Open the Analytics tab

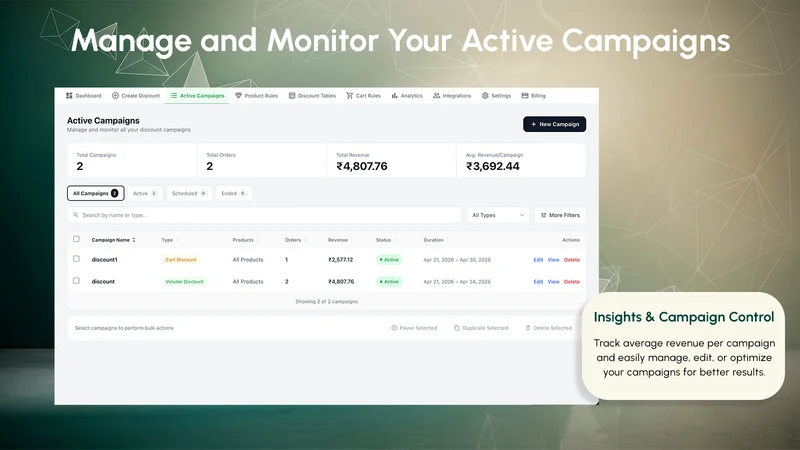407,95
